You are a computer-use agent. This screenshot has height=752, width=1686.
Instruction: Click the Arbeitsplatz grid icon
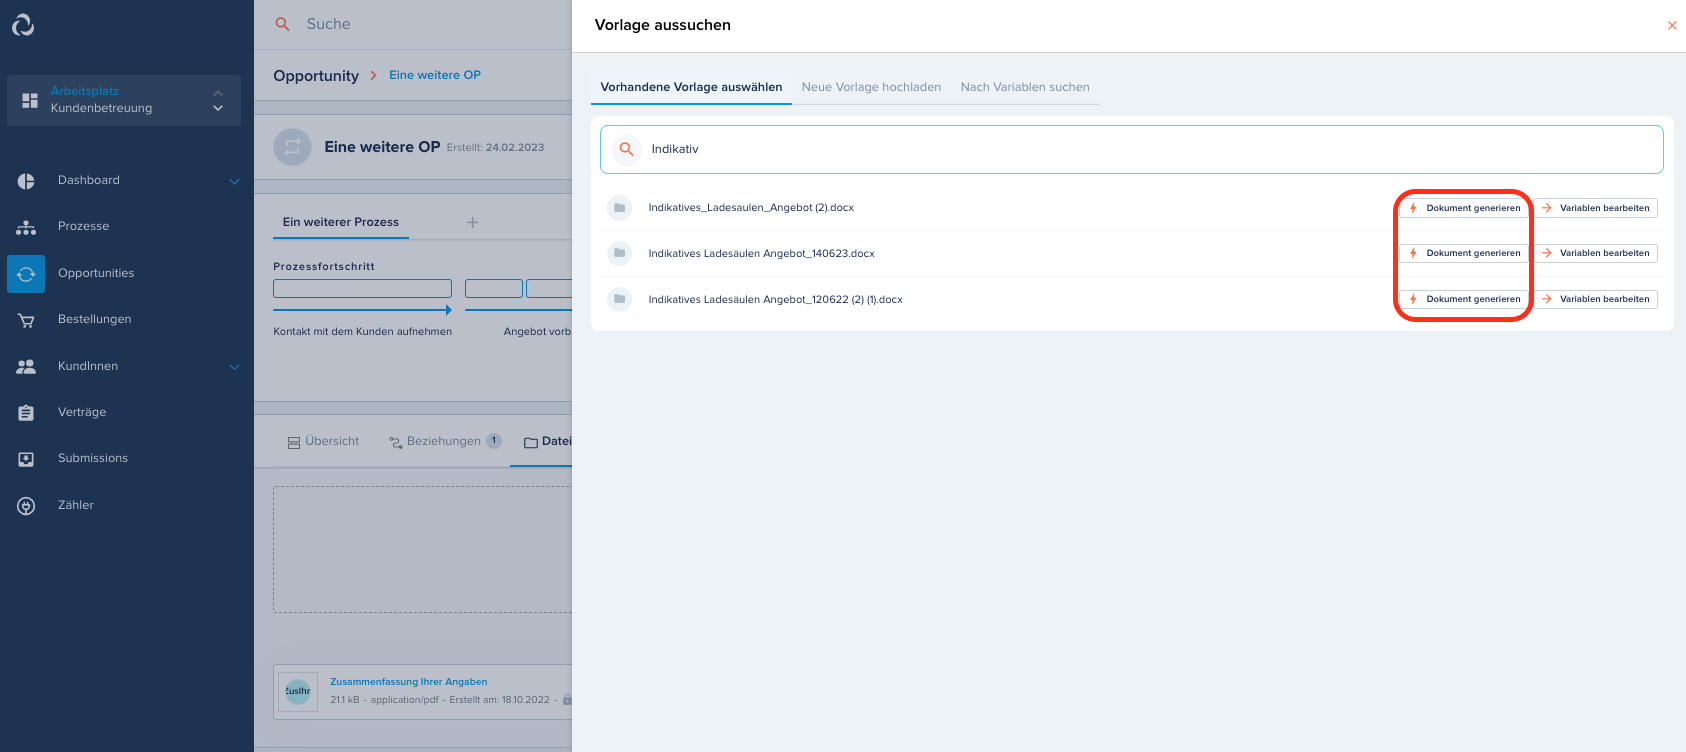coord(30,100)
